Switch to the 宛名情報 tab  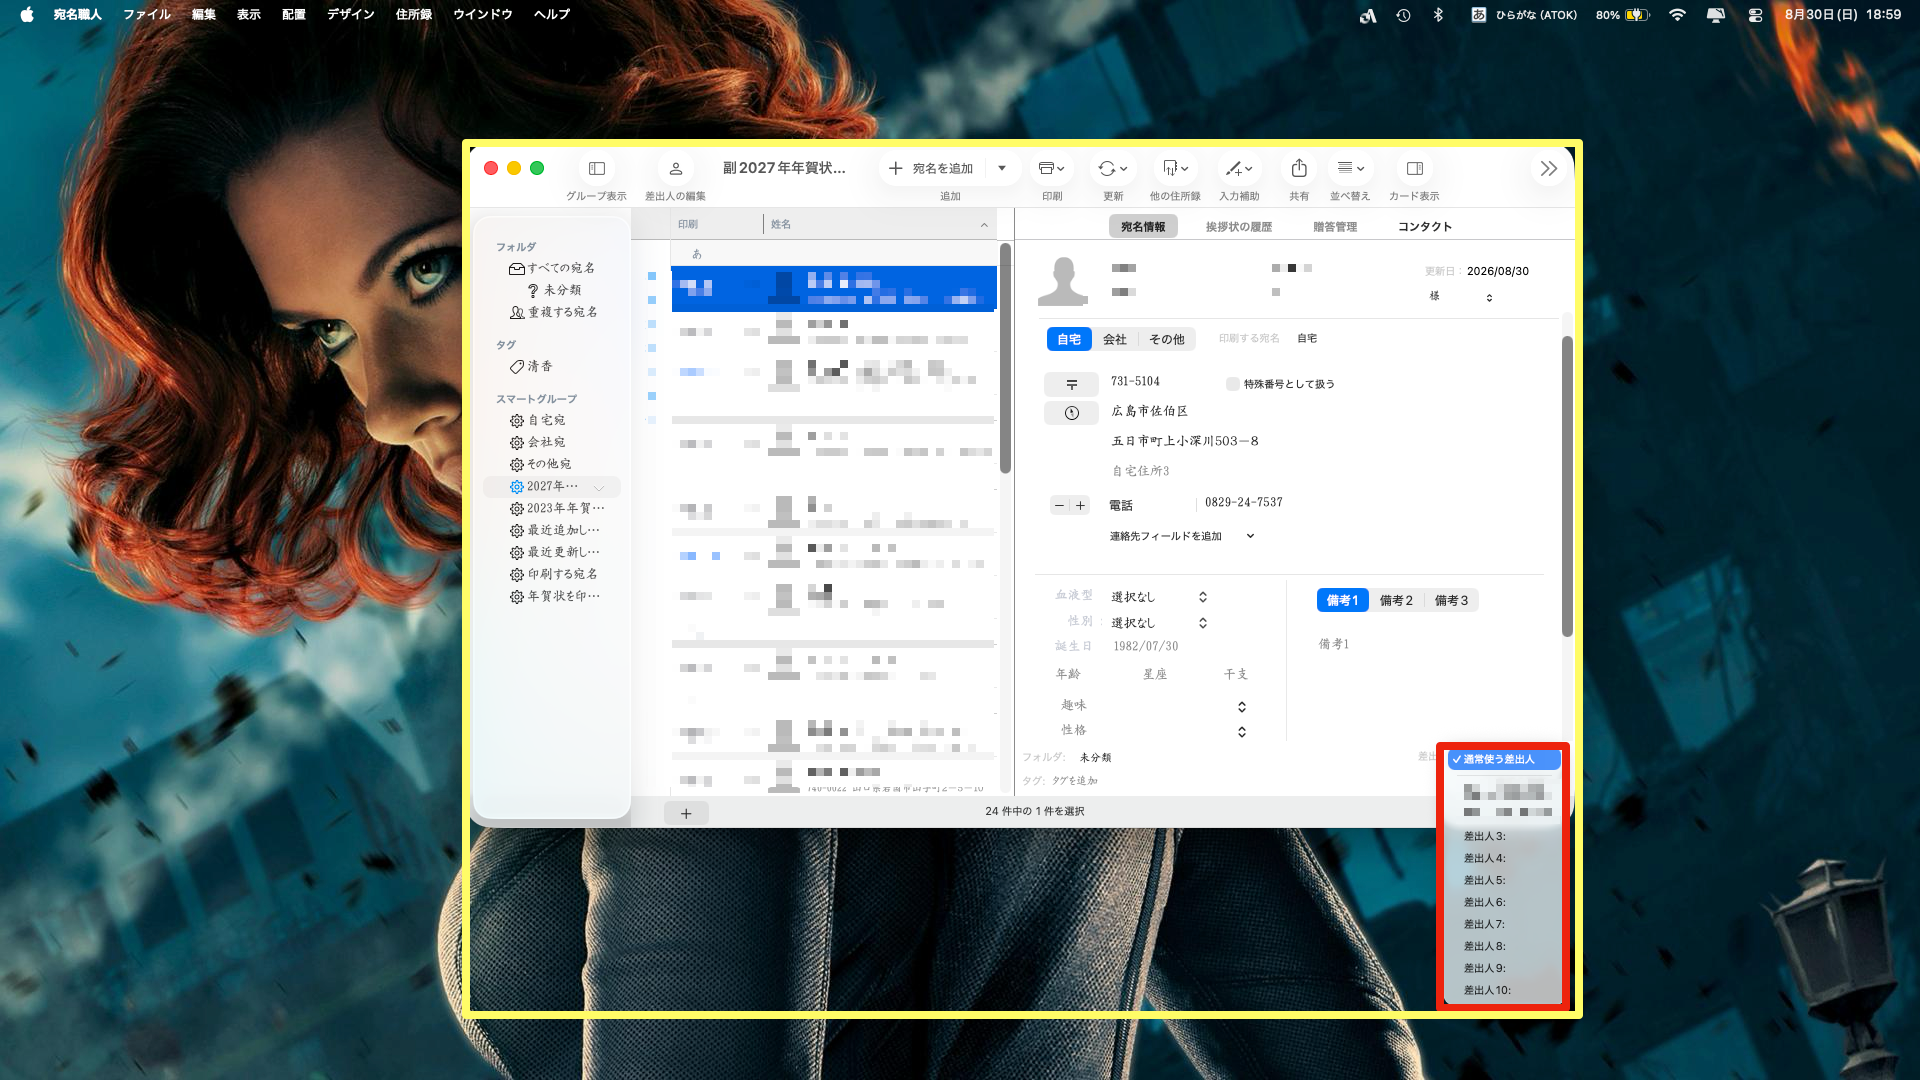point(1143,227)
